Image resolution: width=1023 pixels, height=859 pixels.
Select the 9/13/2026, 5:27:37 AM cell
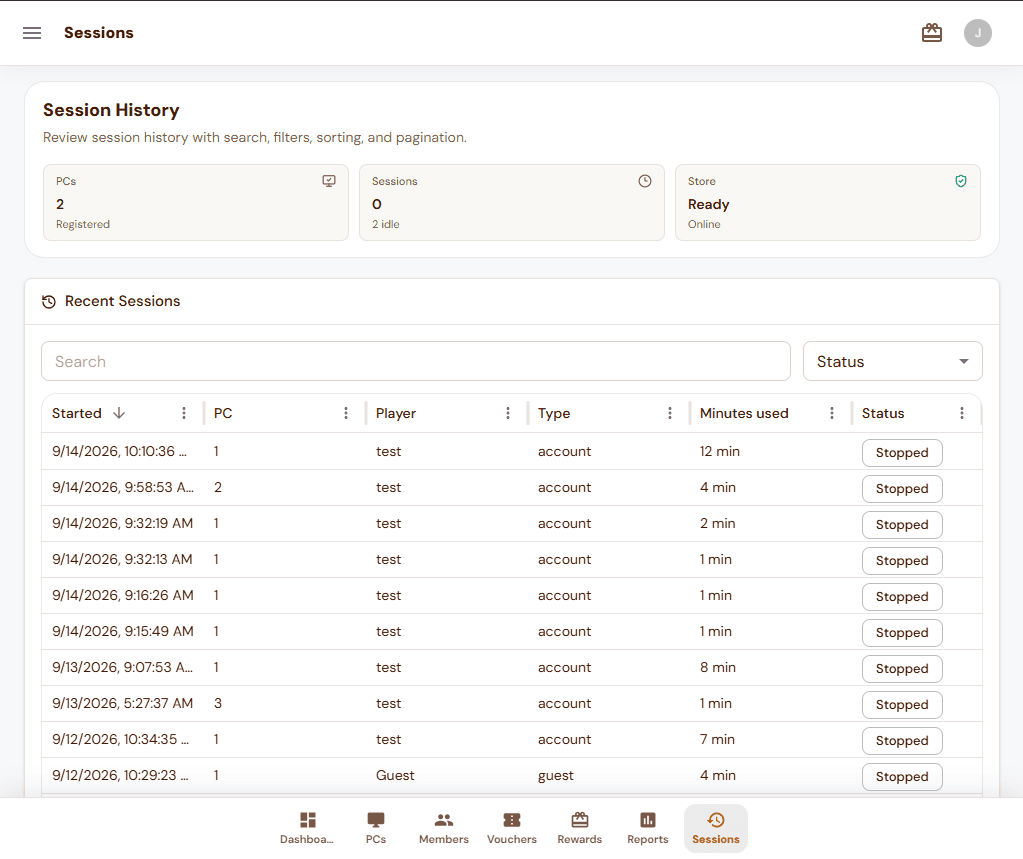coord(123,703)
